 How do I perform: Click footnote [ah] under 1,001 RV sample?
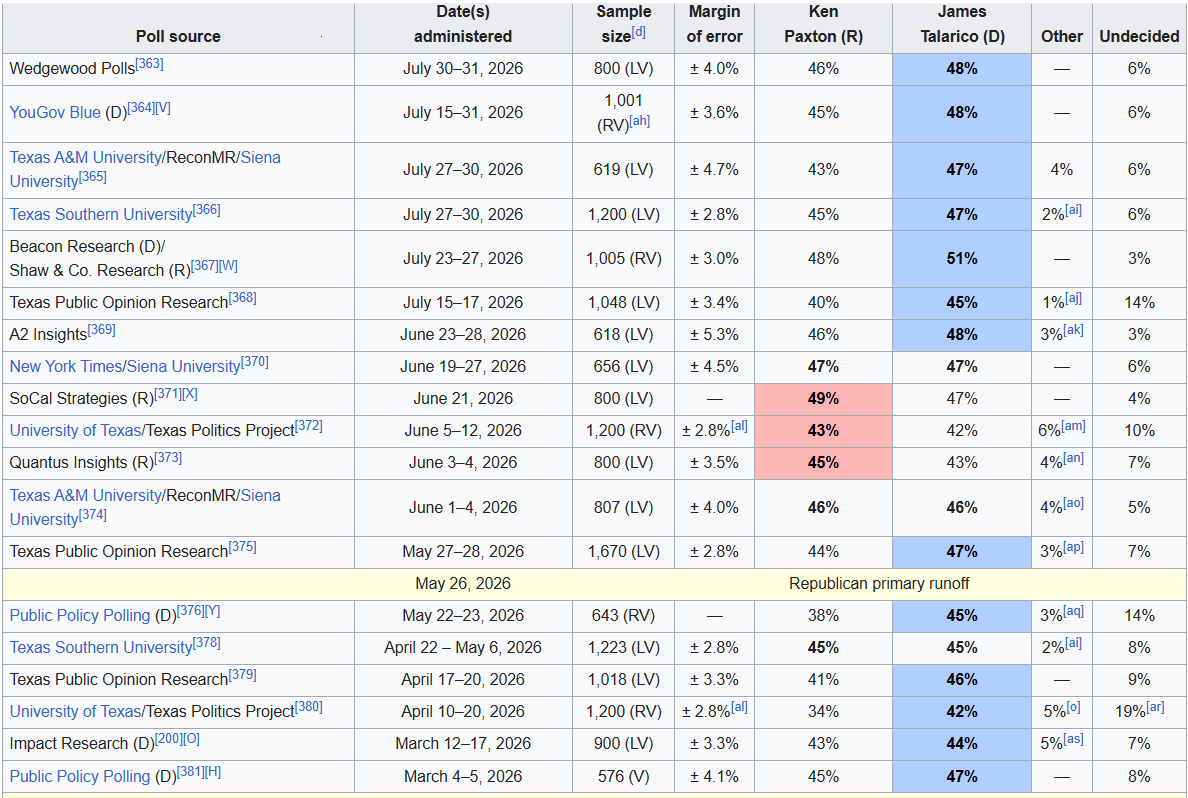(x=639, y=120)
